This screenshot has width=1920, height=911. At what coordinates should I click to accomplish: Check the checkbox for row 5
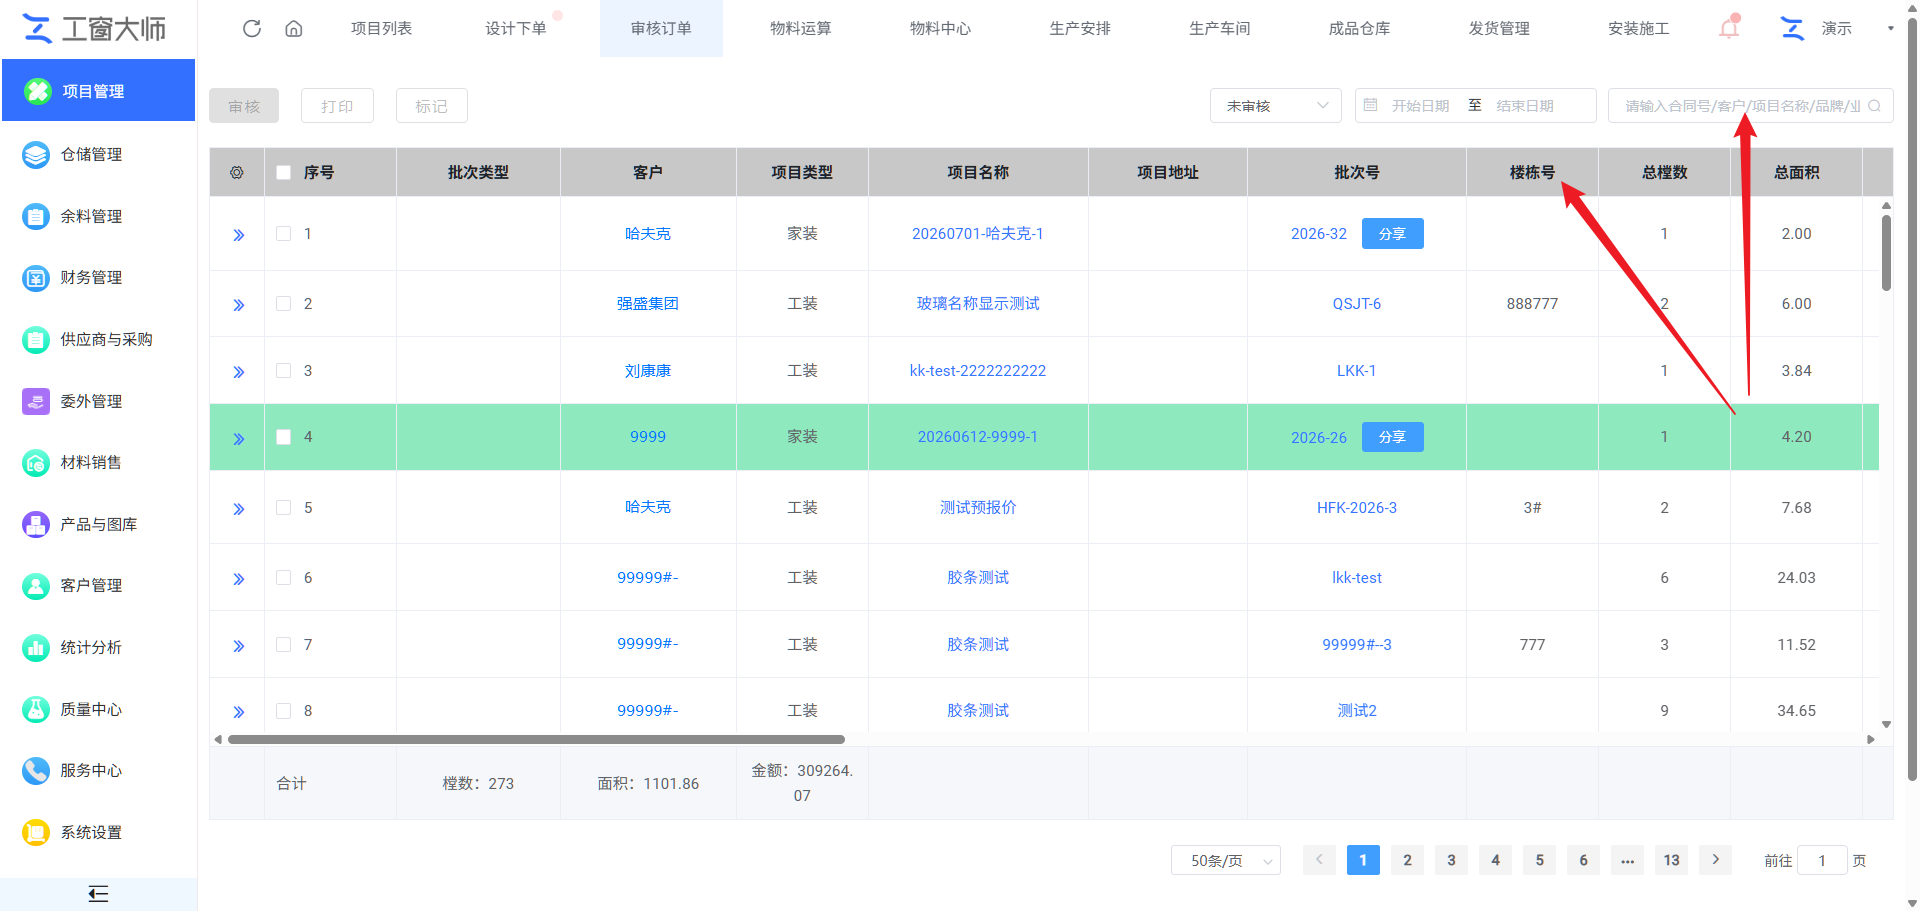[284, 507]
